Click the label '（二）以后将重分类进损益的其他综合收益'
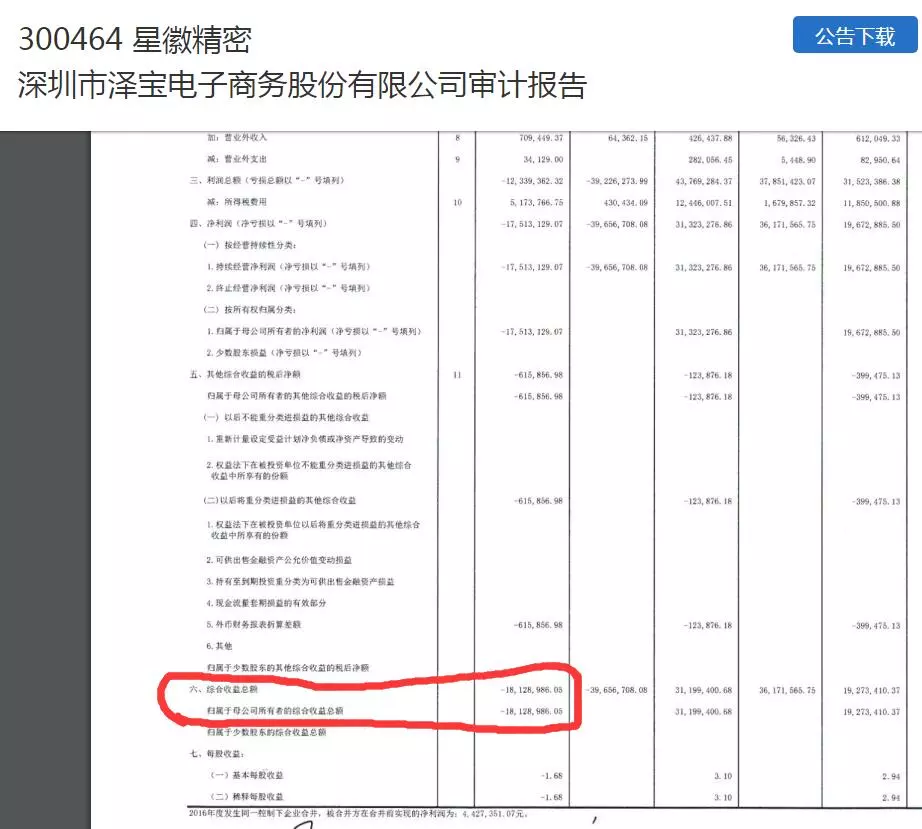Viewport: 922px width, 829px height. [280, 500]
